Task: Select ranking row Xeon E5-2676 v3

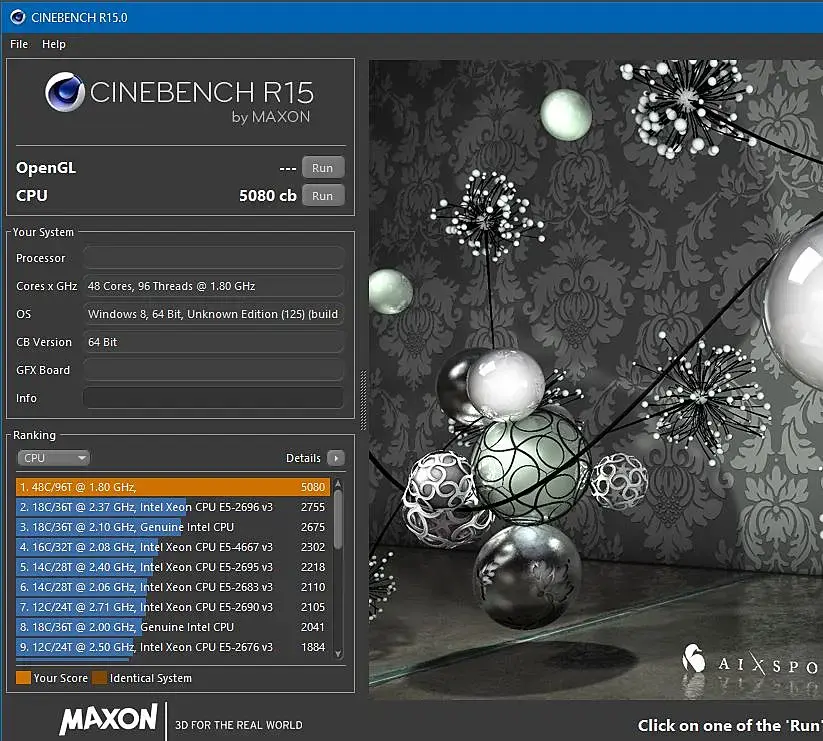Action: pyautogui.click(x=173, y=647)
